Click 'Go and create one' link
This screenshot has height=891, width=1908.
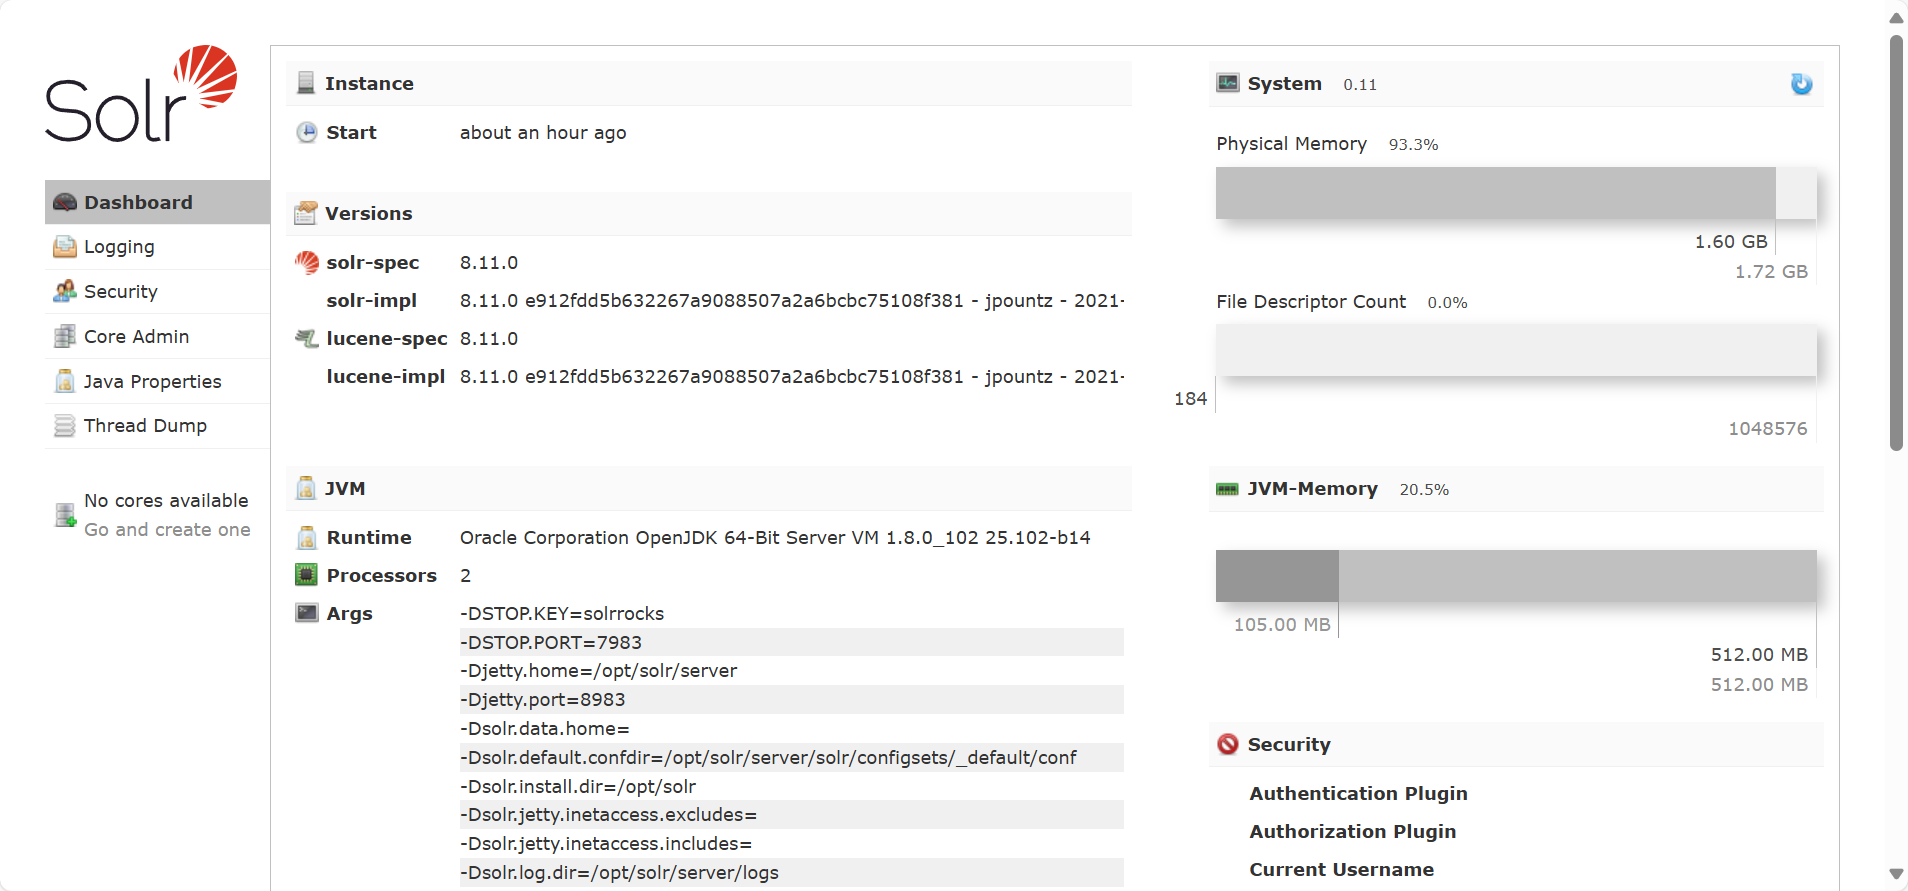click(x=167, y=529)
